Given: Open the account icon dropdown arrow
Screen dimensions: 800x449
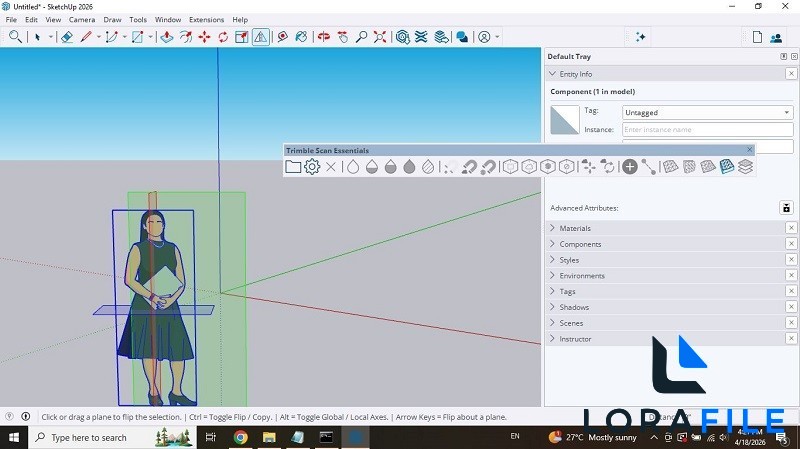Looking at the screenshot, I should click(x=497, y=37).
